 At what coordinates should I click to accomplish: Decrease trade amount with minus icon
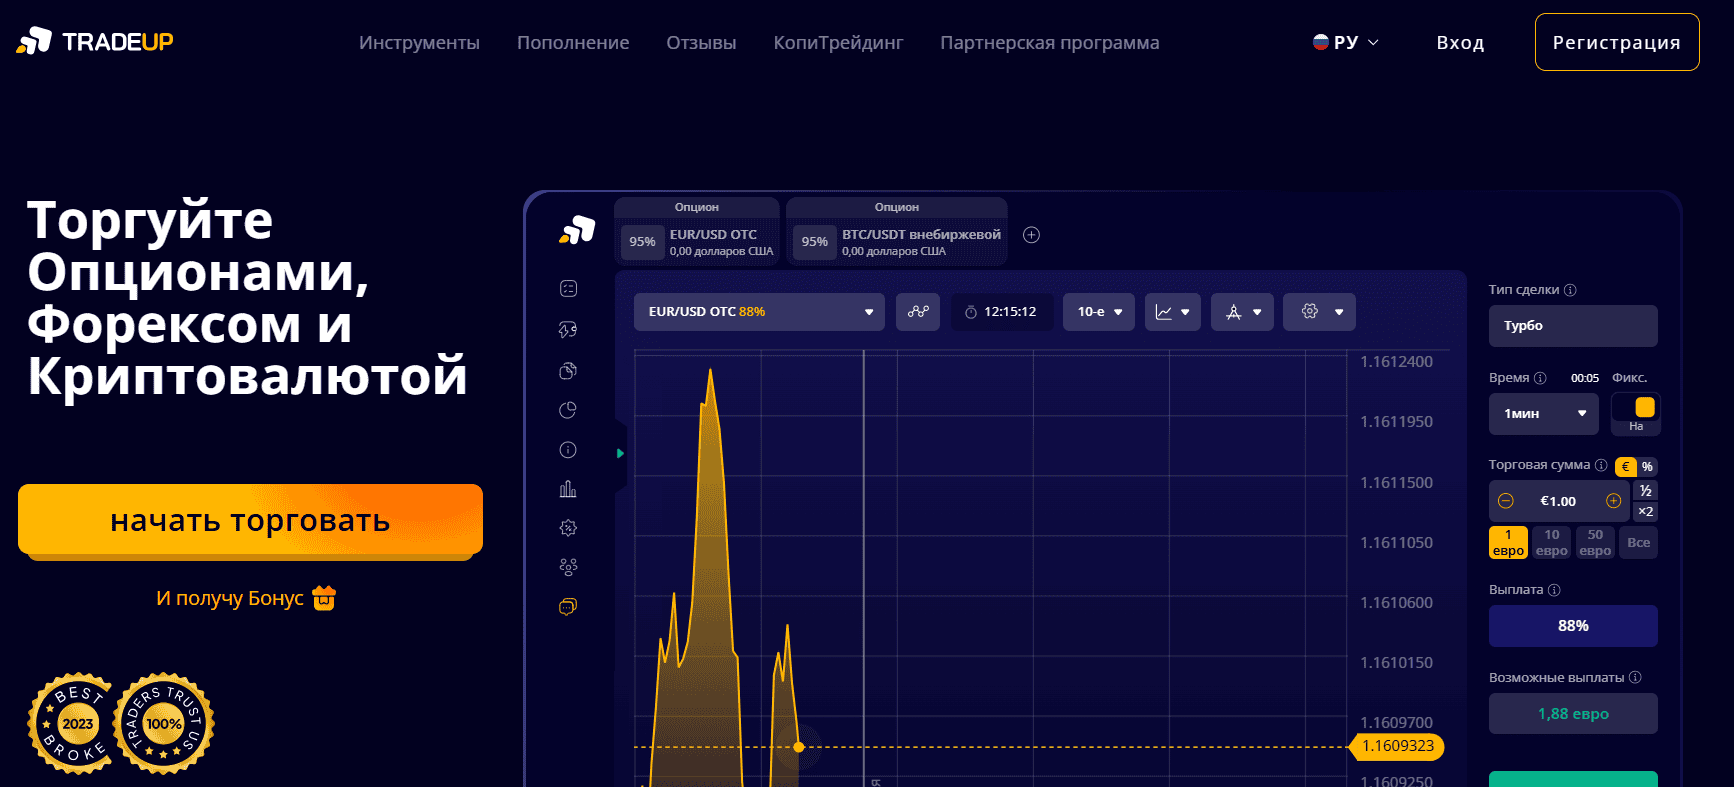[x=1506, y=501]
